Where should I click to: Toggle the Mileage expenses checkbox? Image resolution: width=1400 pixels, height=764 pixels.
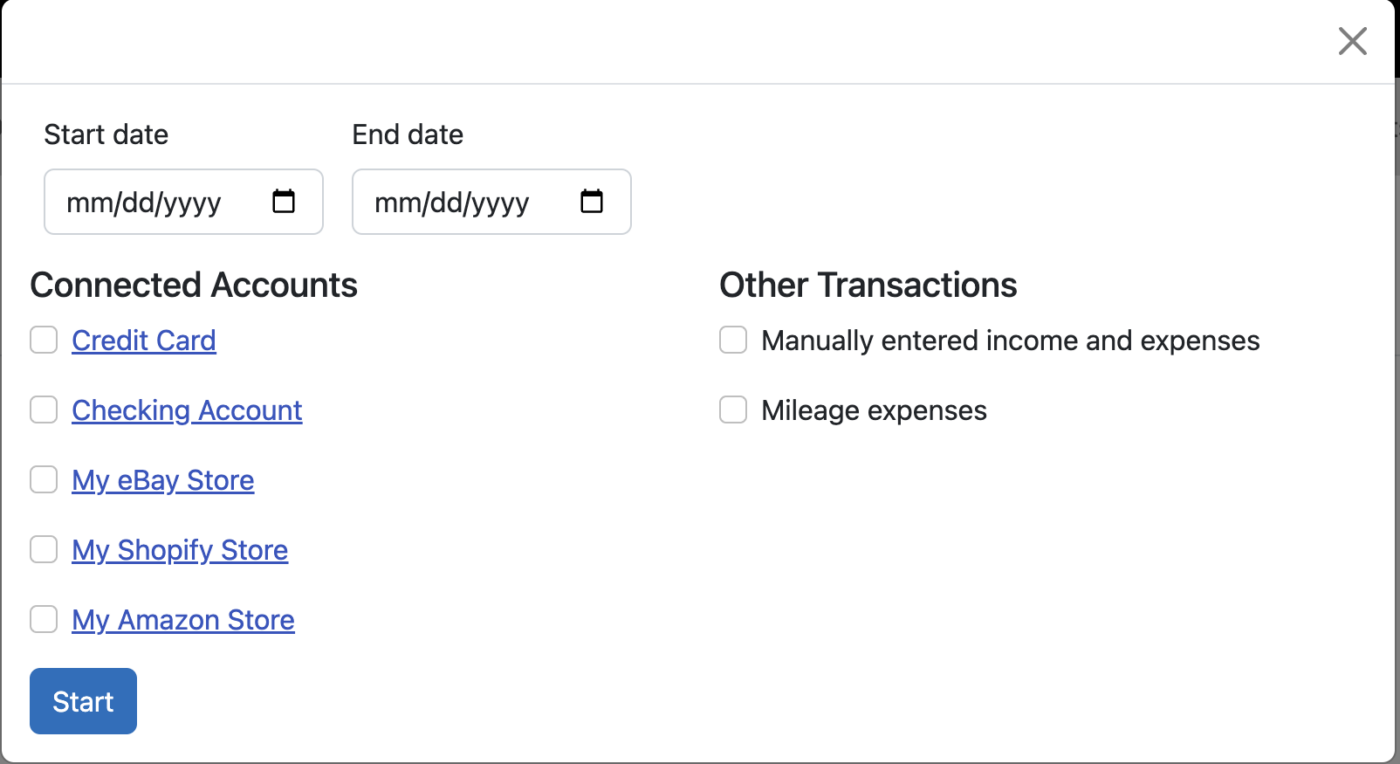point(732,410)
